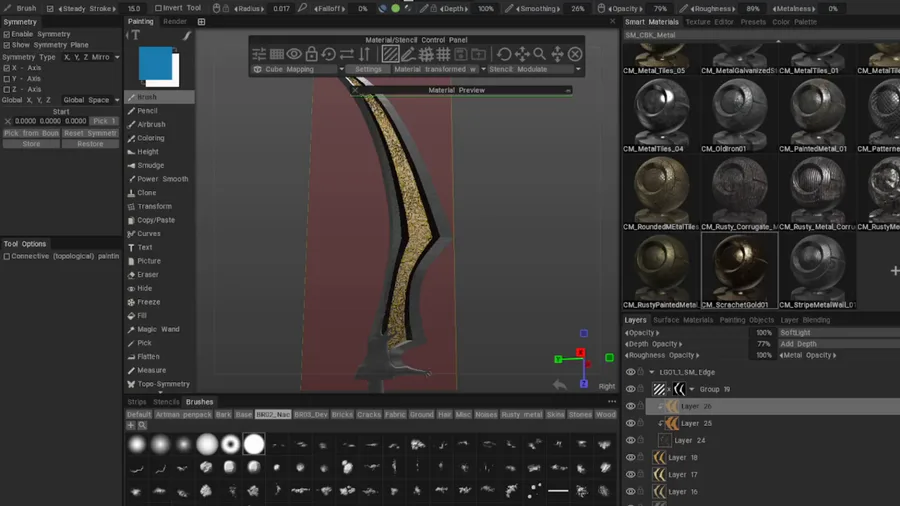
Task: Toggle Enable Symmetry checkbox
Action: [7, 34]
